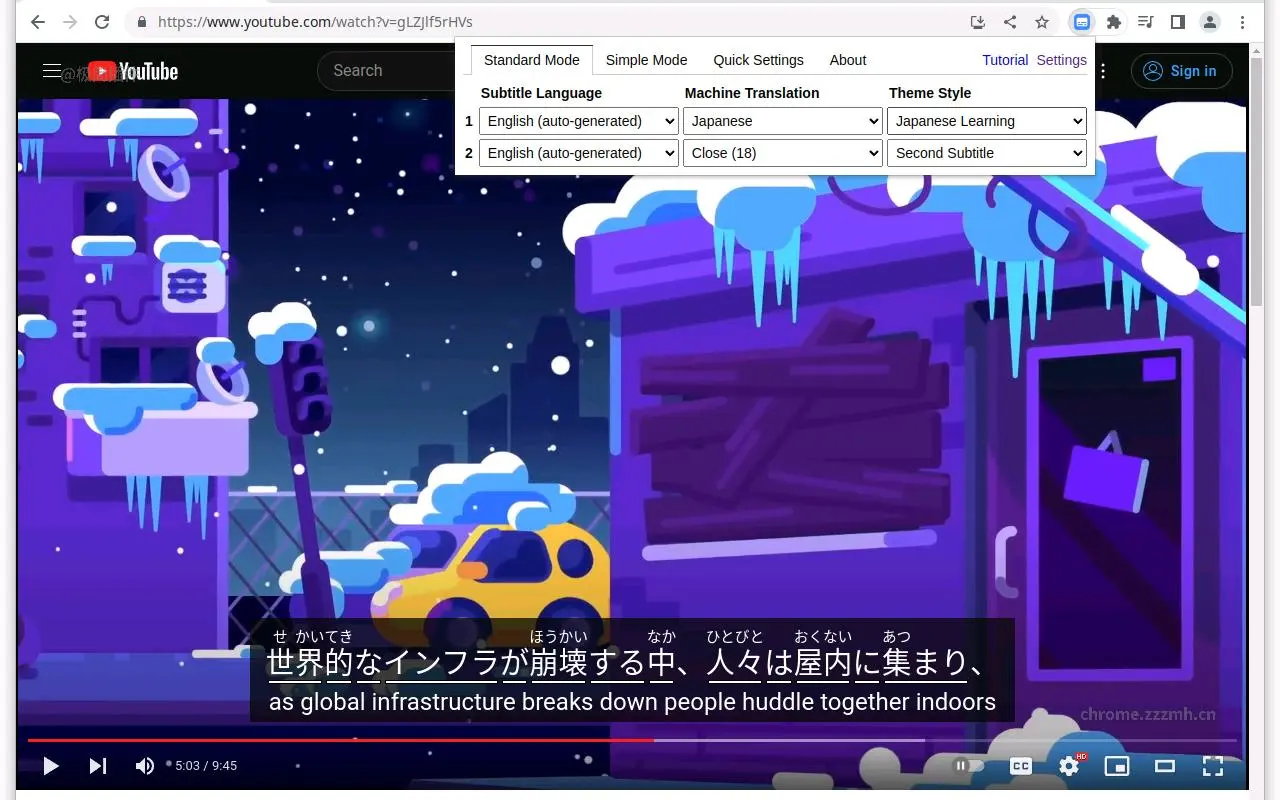Open the subtitle extension icon

1082,22
